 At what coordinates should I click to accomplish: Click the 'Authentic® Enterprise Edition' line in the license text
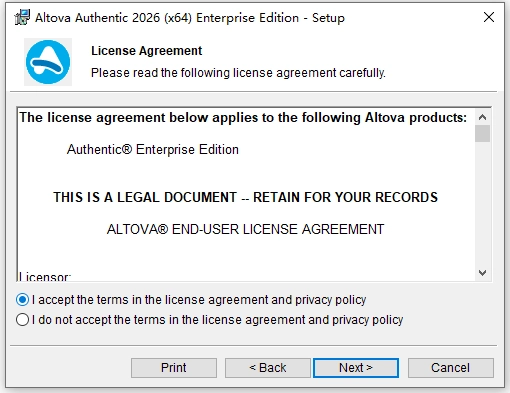pyautogui.click(x=153, y=149)
